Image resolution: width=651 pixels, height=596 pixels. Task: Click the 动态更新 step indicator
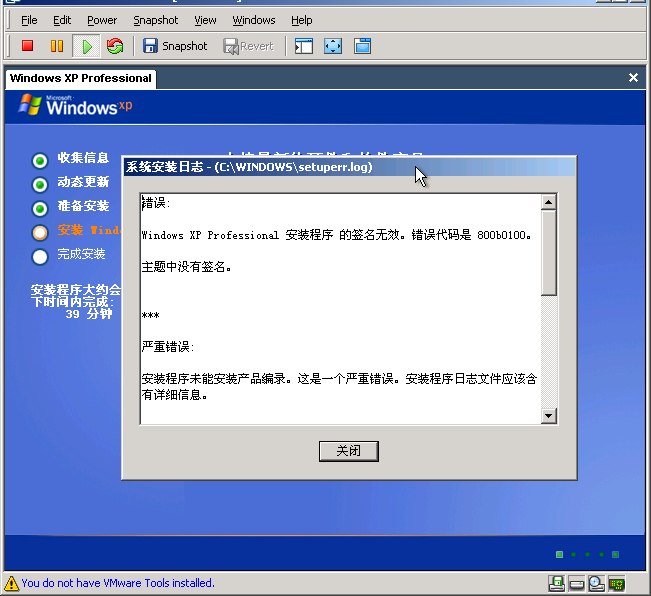point(40,184)
